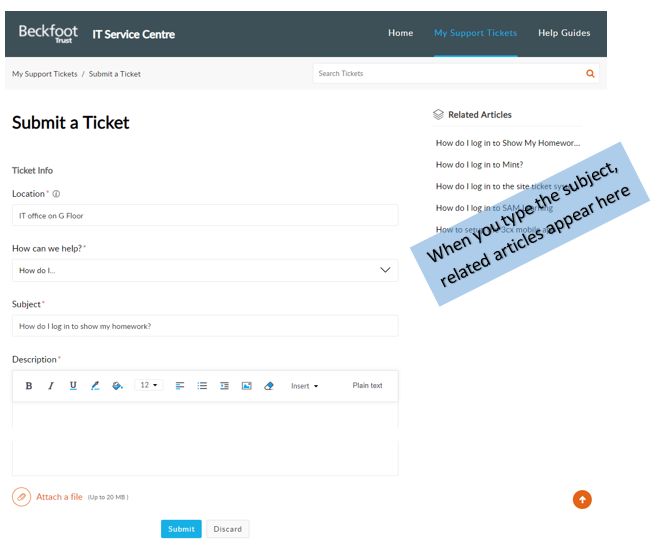Toggle bold formatting in description editor

[29, 386]
